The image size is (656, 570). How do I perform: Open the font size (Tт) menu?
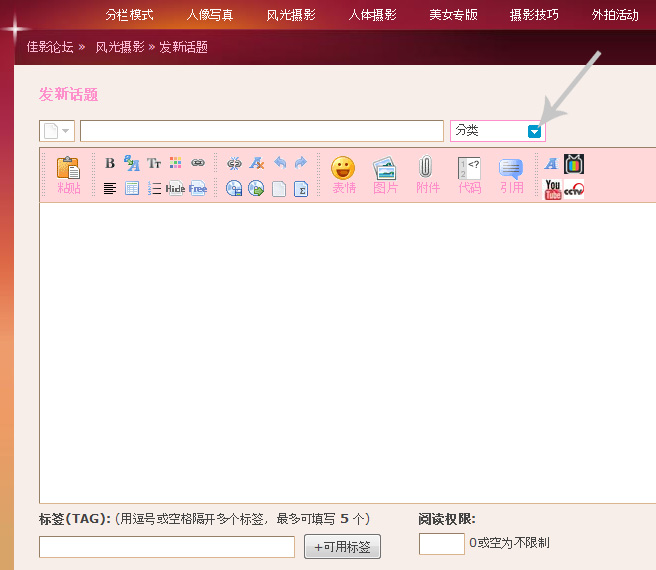point(154,163)
